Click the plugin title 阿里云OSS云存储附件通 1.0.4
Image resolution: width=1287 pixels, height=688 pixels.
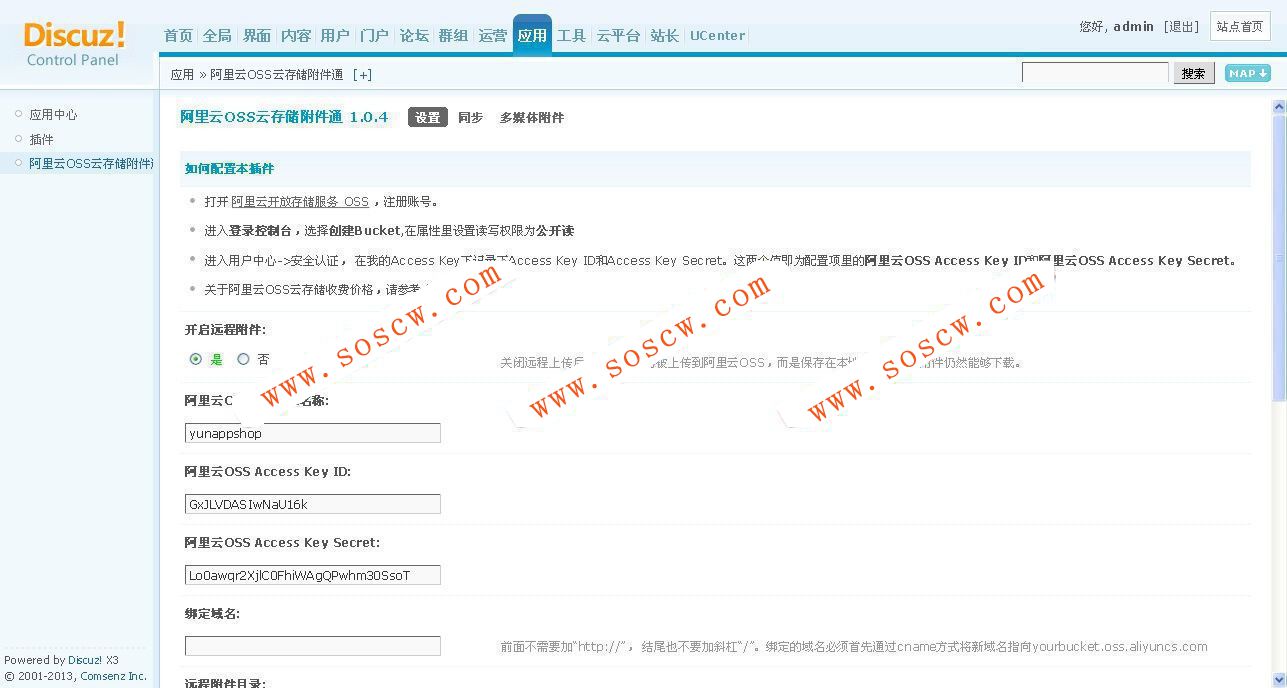[x=284, y=117]
